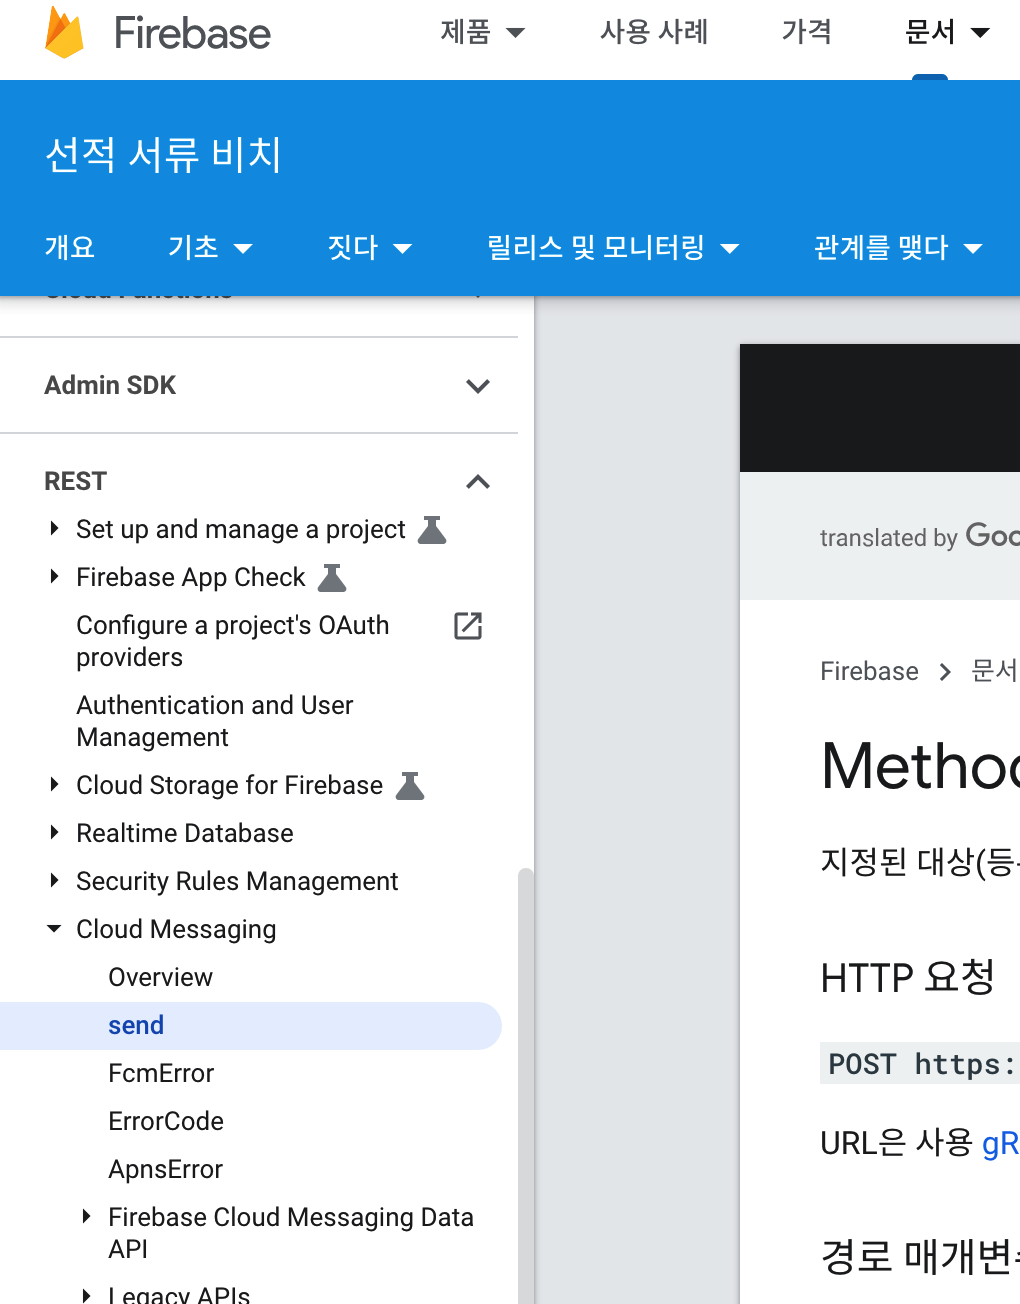1020x1304 pixels.
Task: Click the Firebase Cloud Messaging Data API entry
Action: 291,1233
